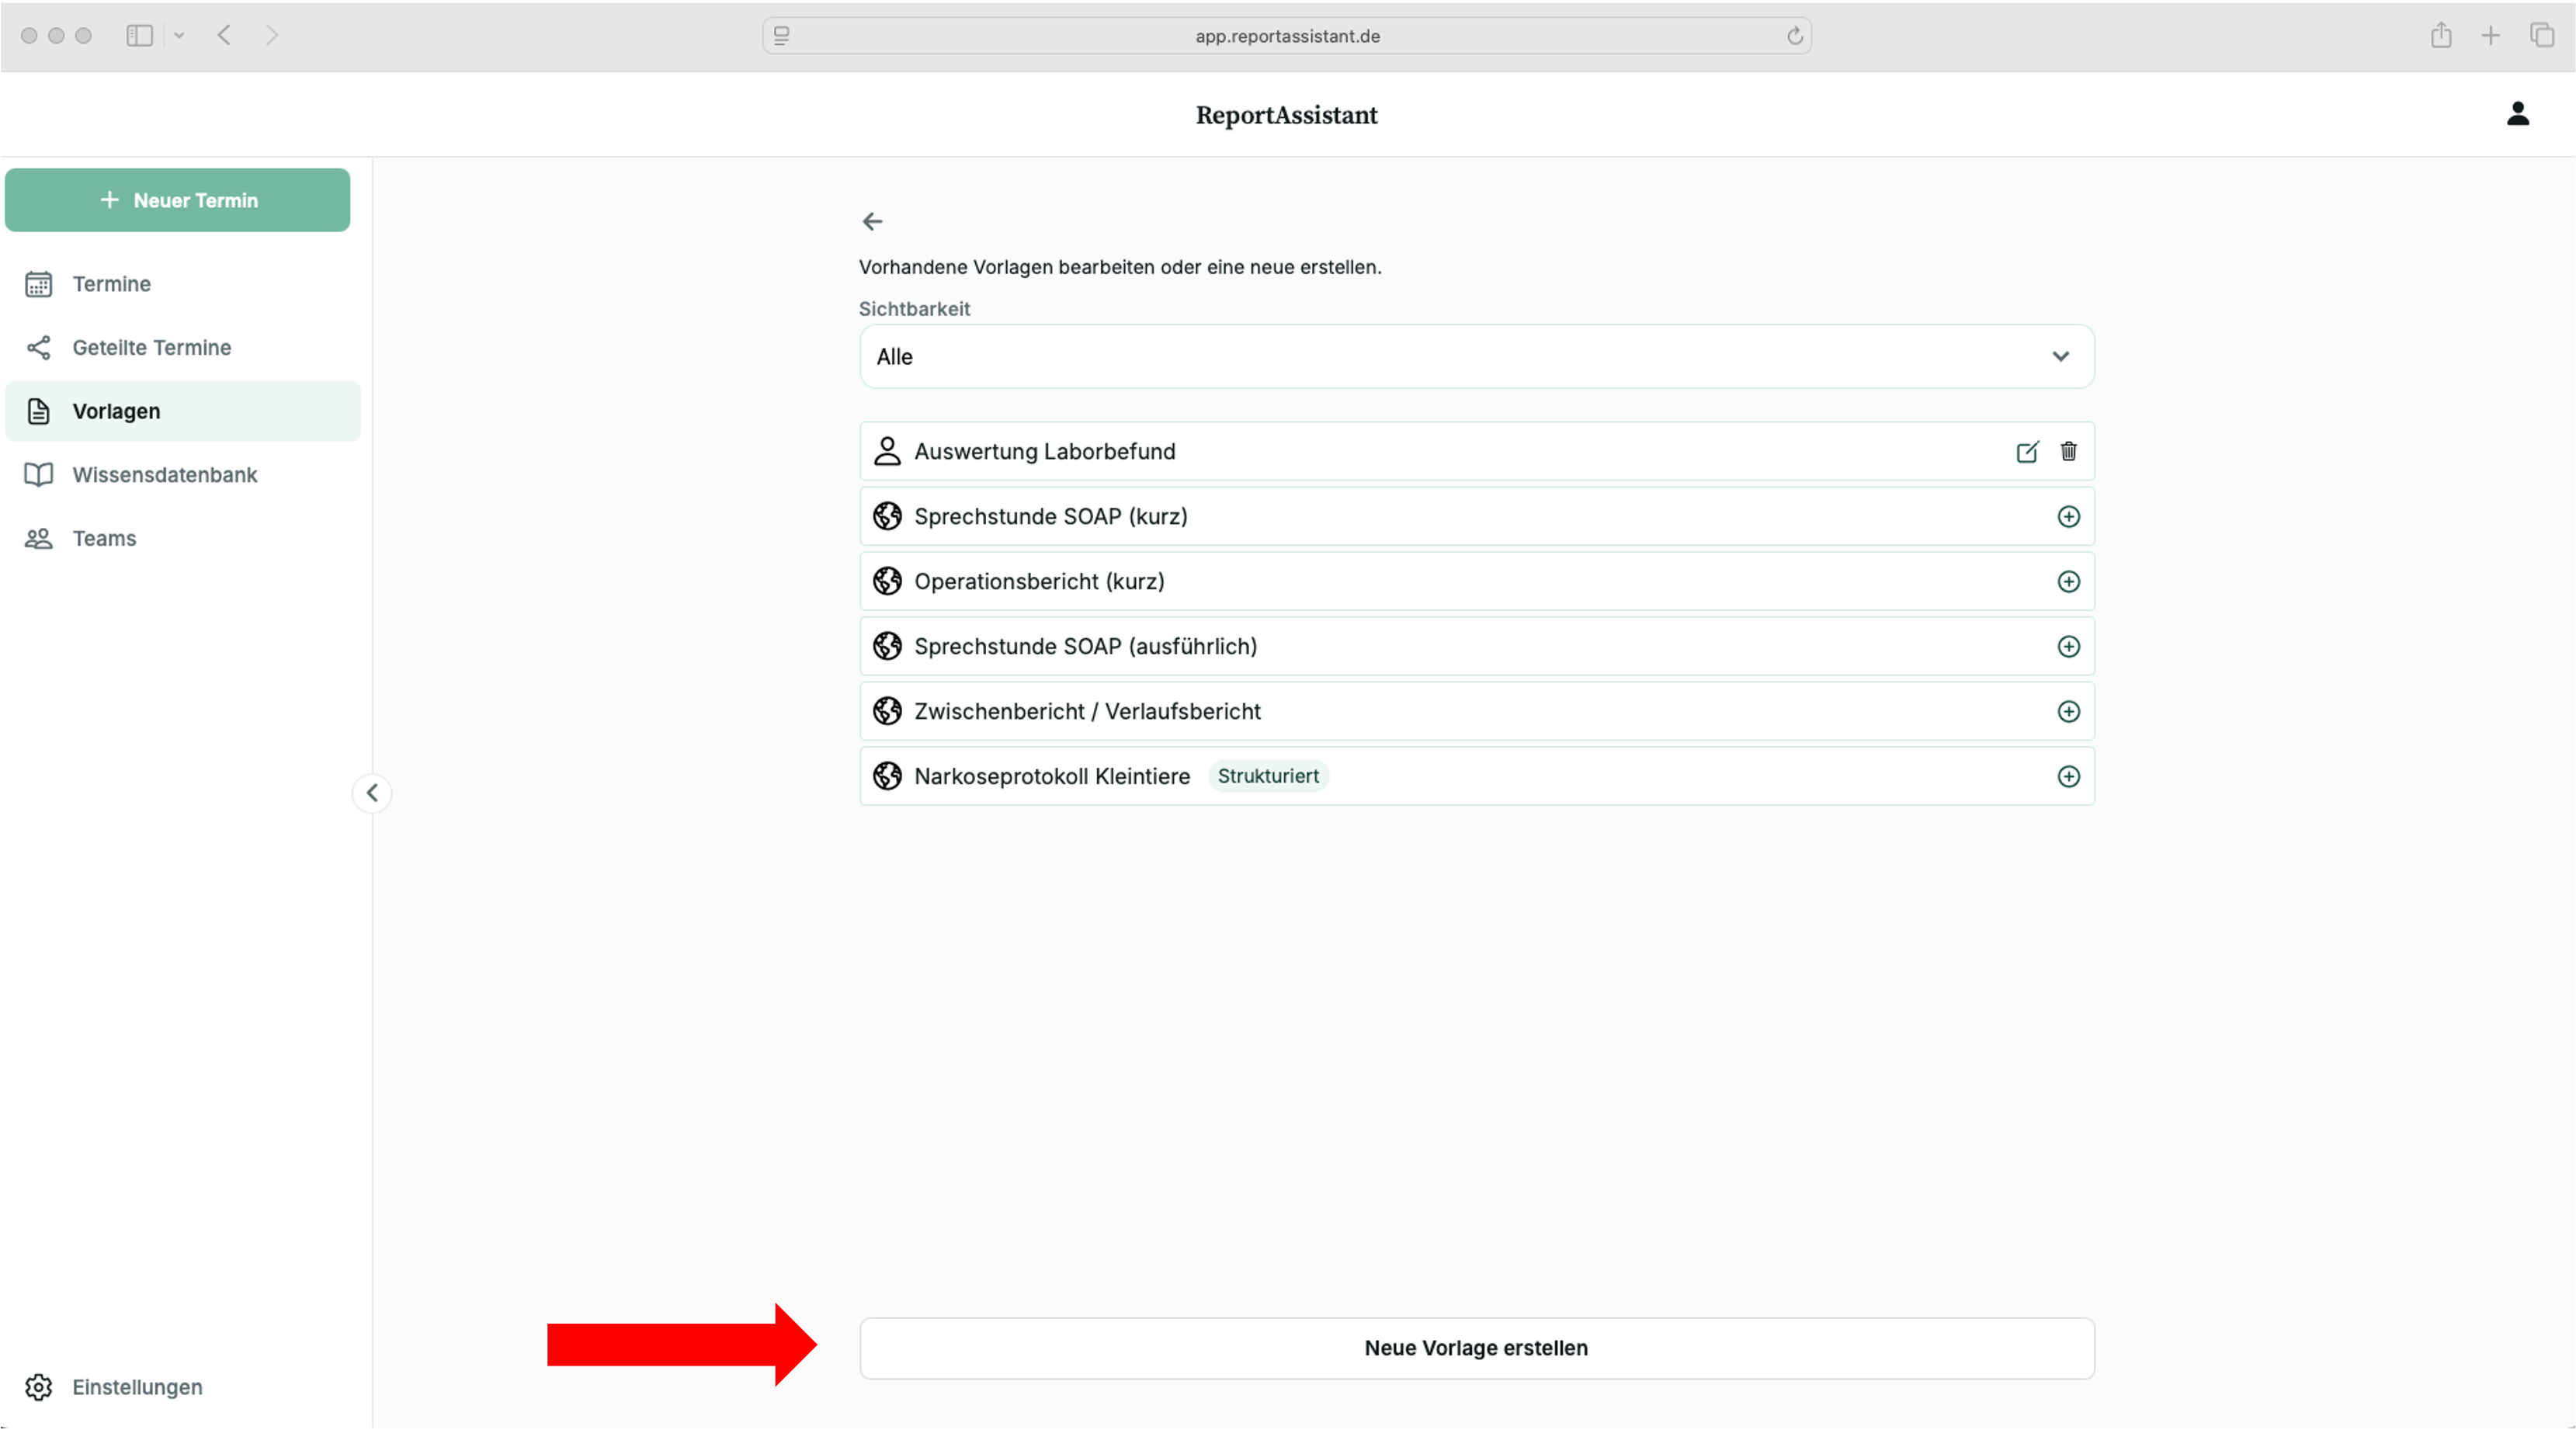Click the globe icon of Sprechstunde SOAP (kurz)
This screenshot has height=1430, width=2576.
[887, 516]
